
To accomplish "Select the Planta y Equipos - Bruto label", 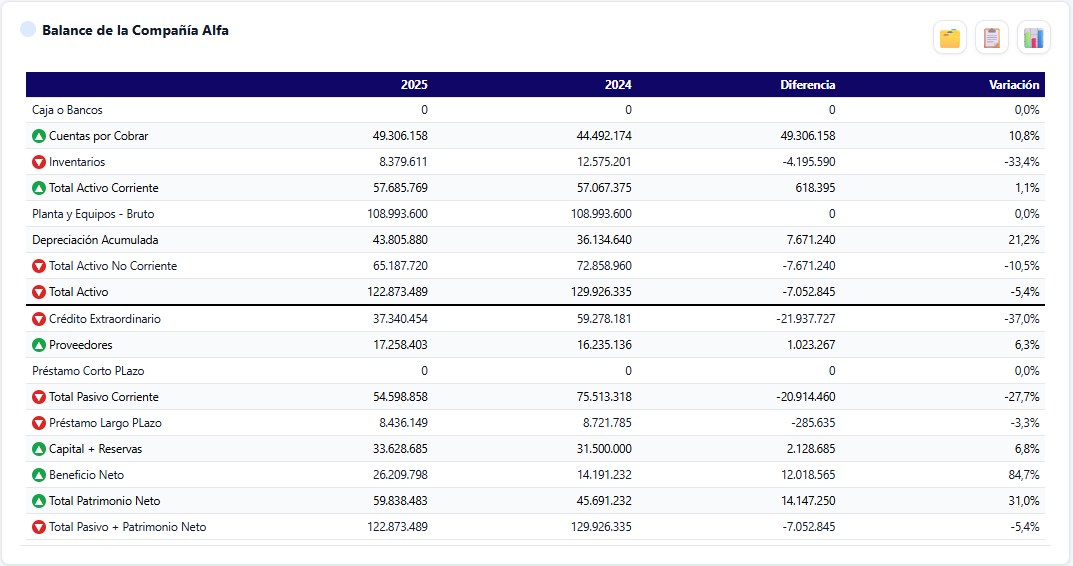I will pyautogui.click(x=93, y=214).
